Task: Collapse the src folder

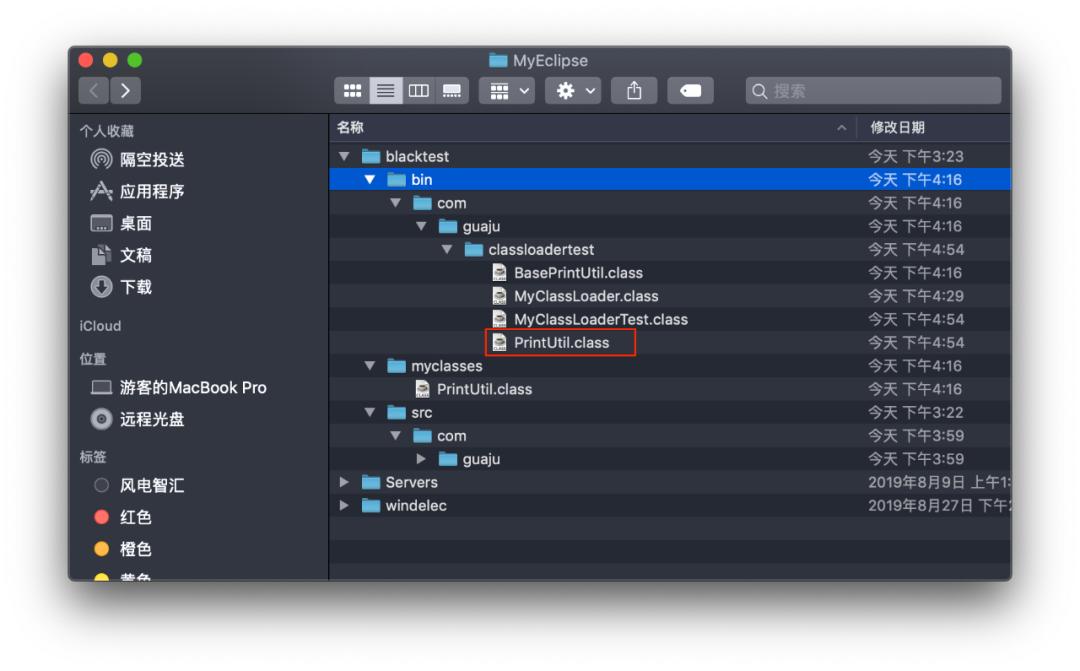Action: pyautogui.click(x=370, y=413)
